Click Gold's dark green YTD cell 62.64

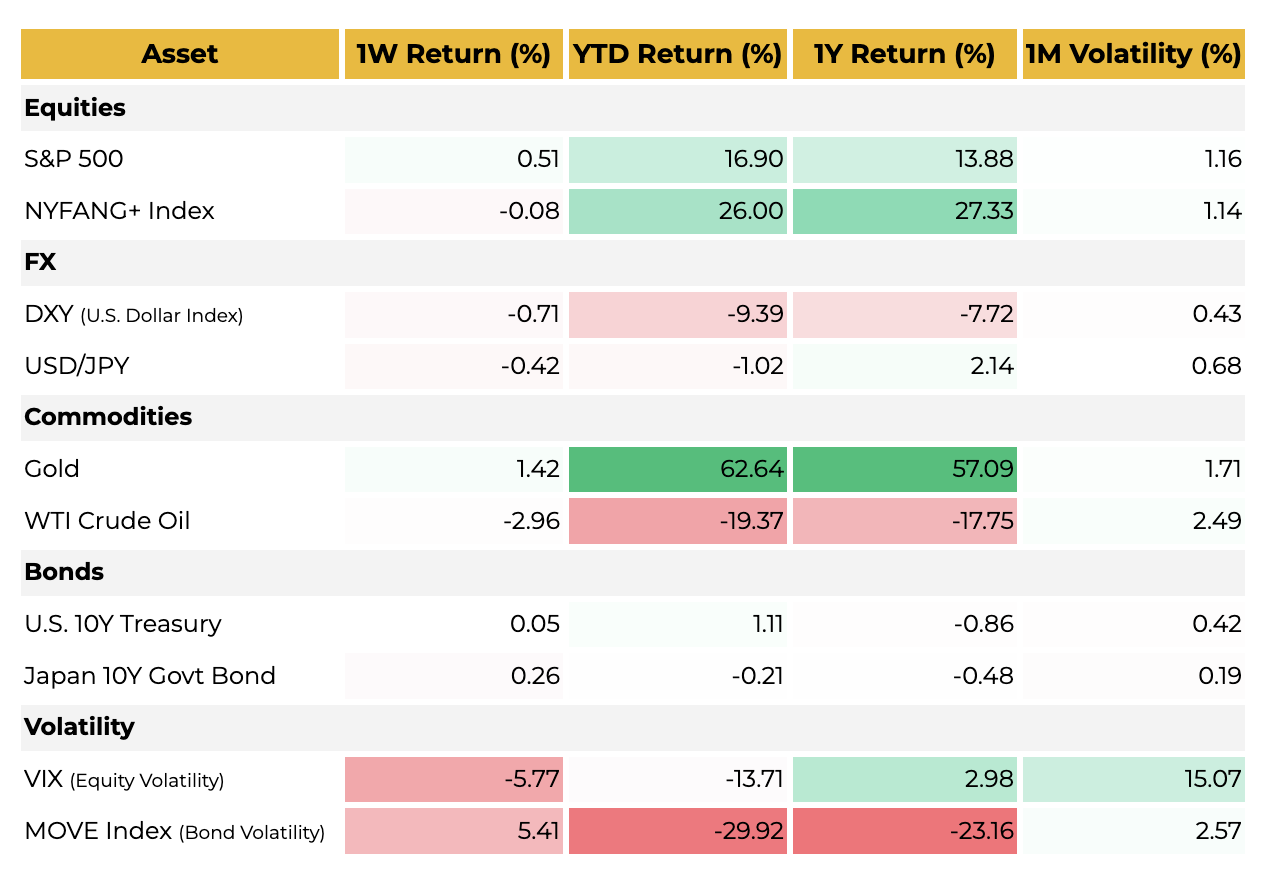pos(677,469)
